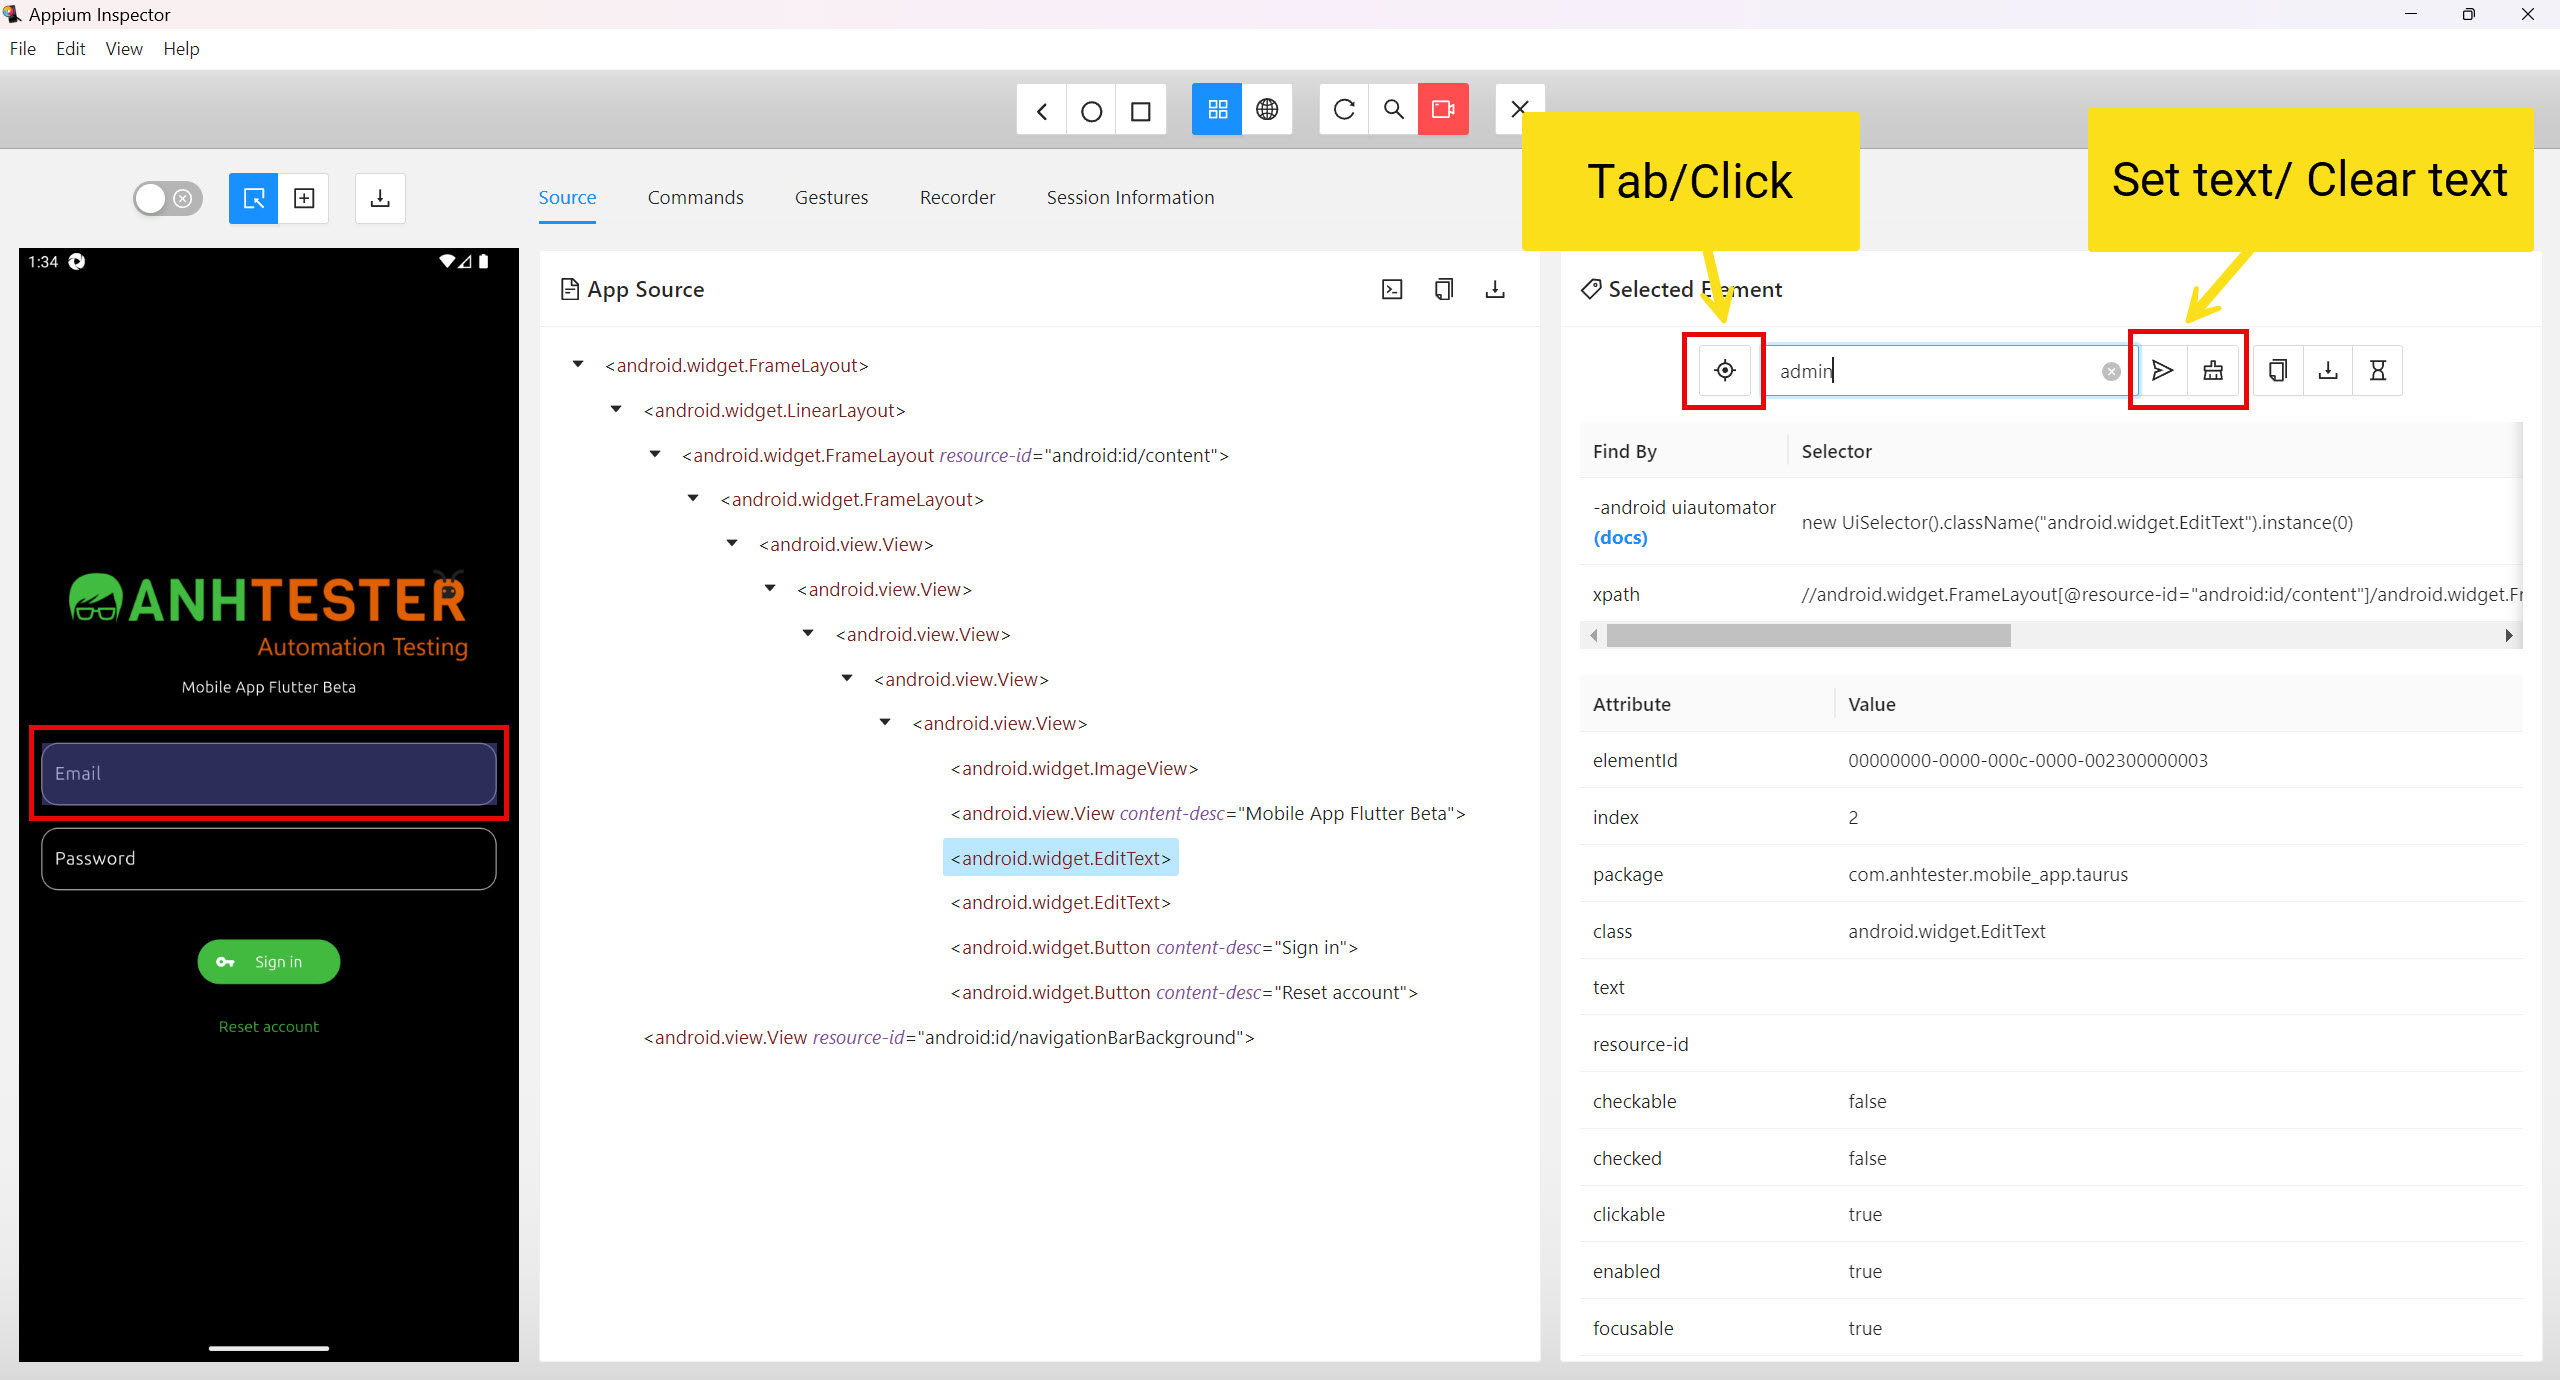Download selected element screenshot

(2328, 371)
